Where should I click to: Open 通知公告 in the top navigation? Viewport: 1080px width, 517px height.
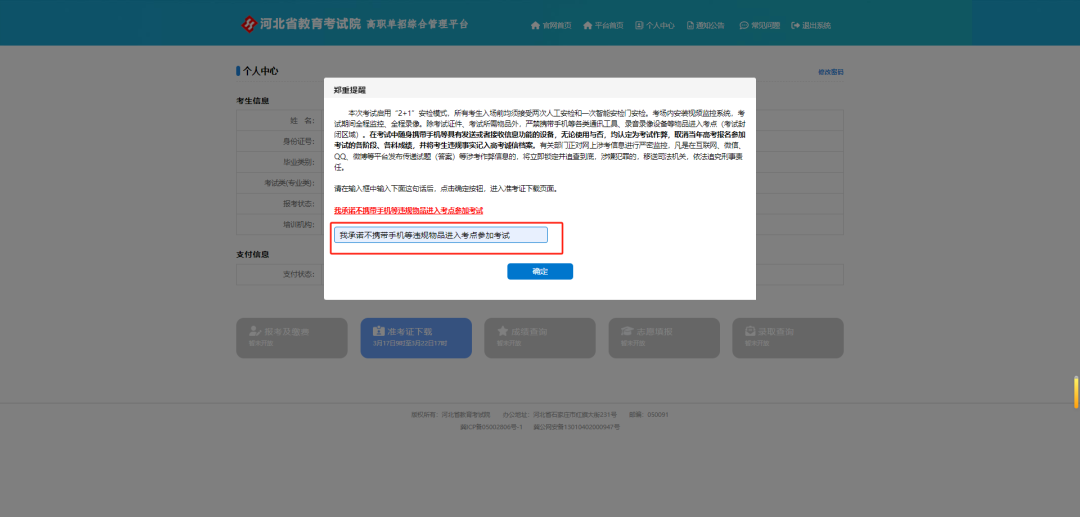[706, 25]
